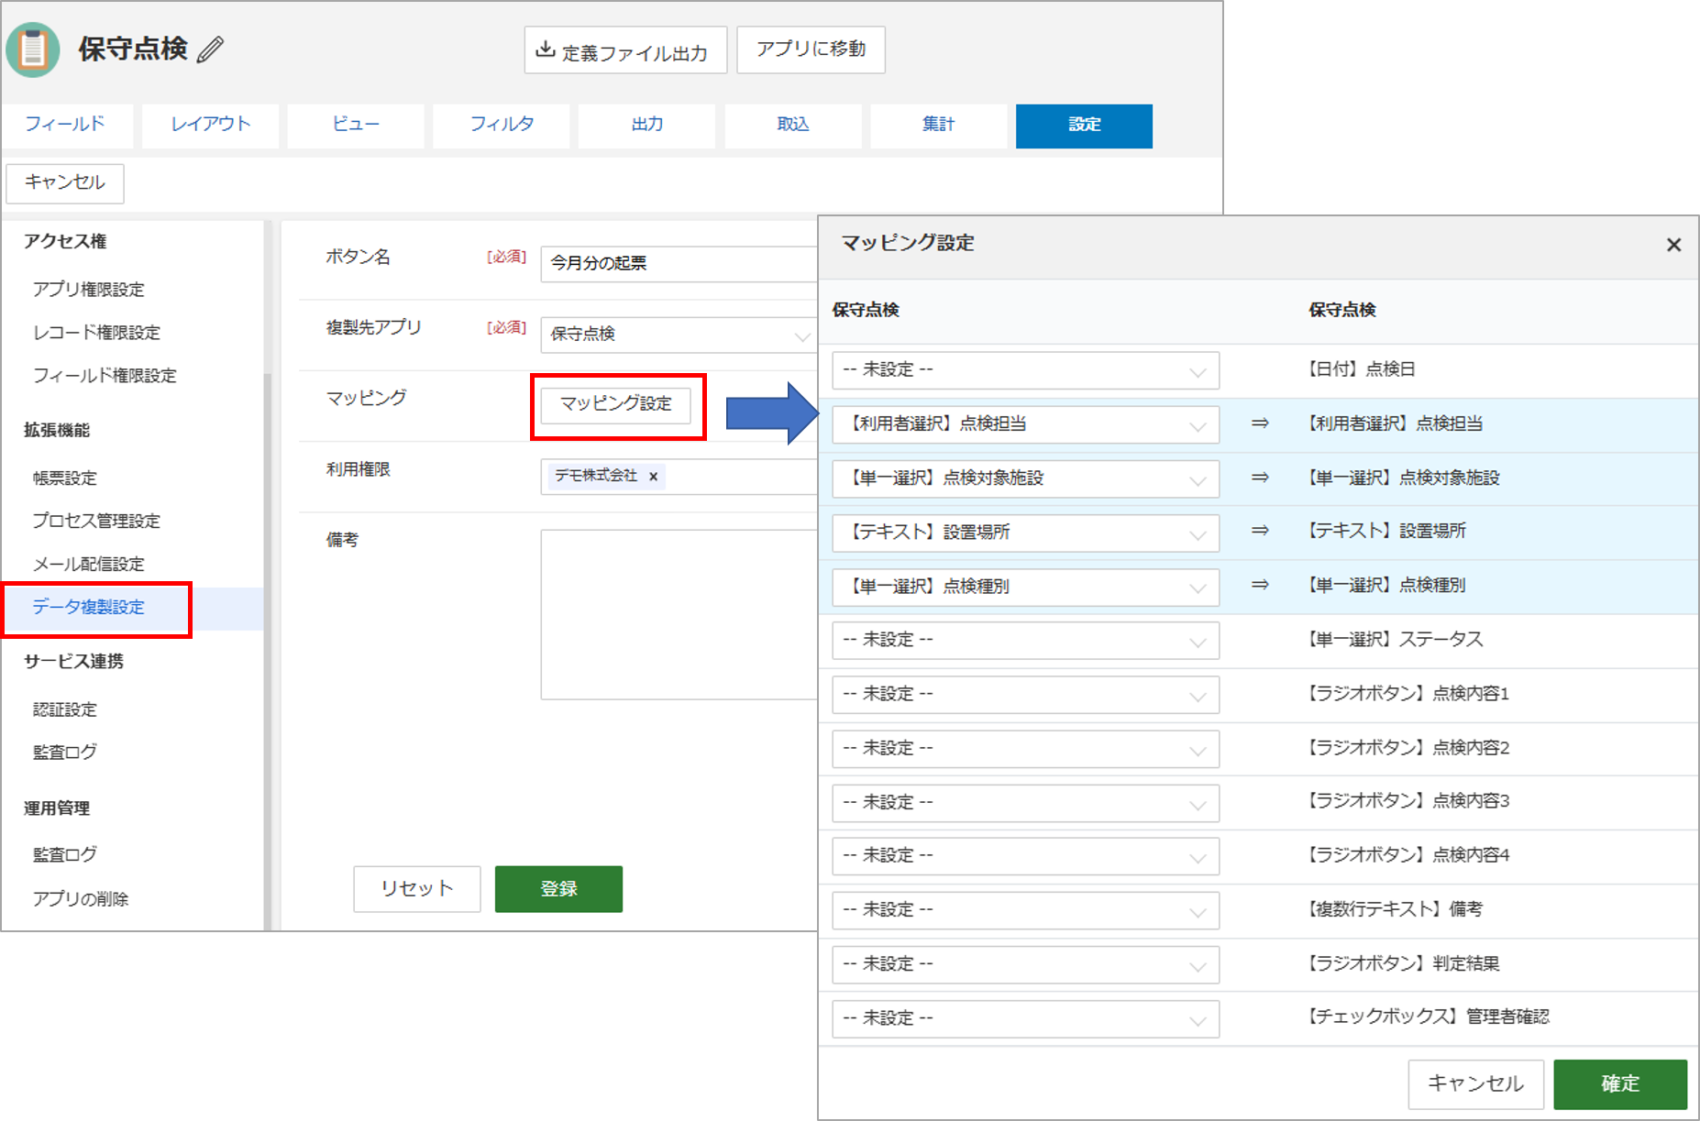The height and width of the screenshot is (1121, 1700).
Task: Expand the 【テキスト】設置場所 source dropdown
Action: (1025, 532)
